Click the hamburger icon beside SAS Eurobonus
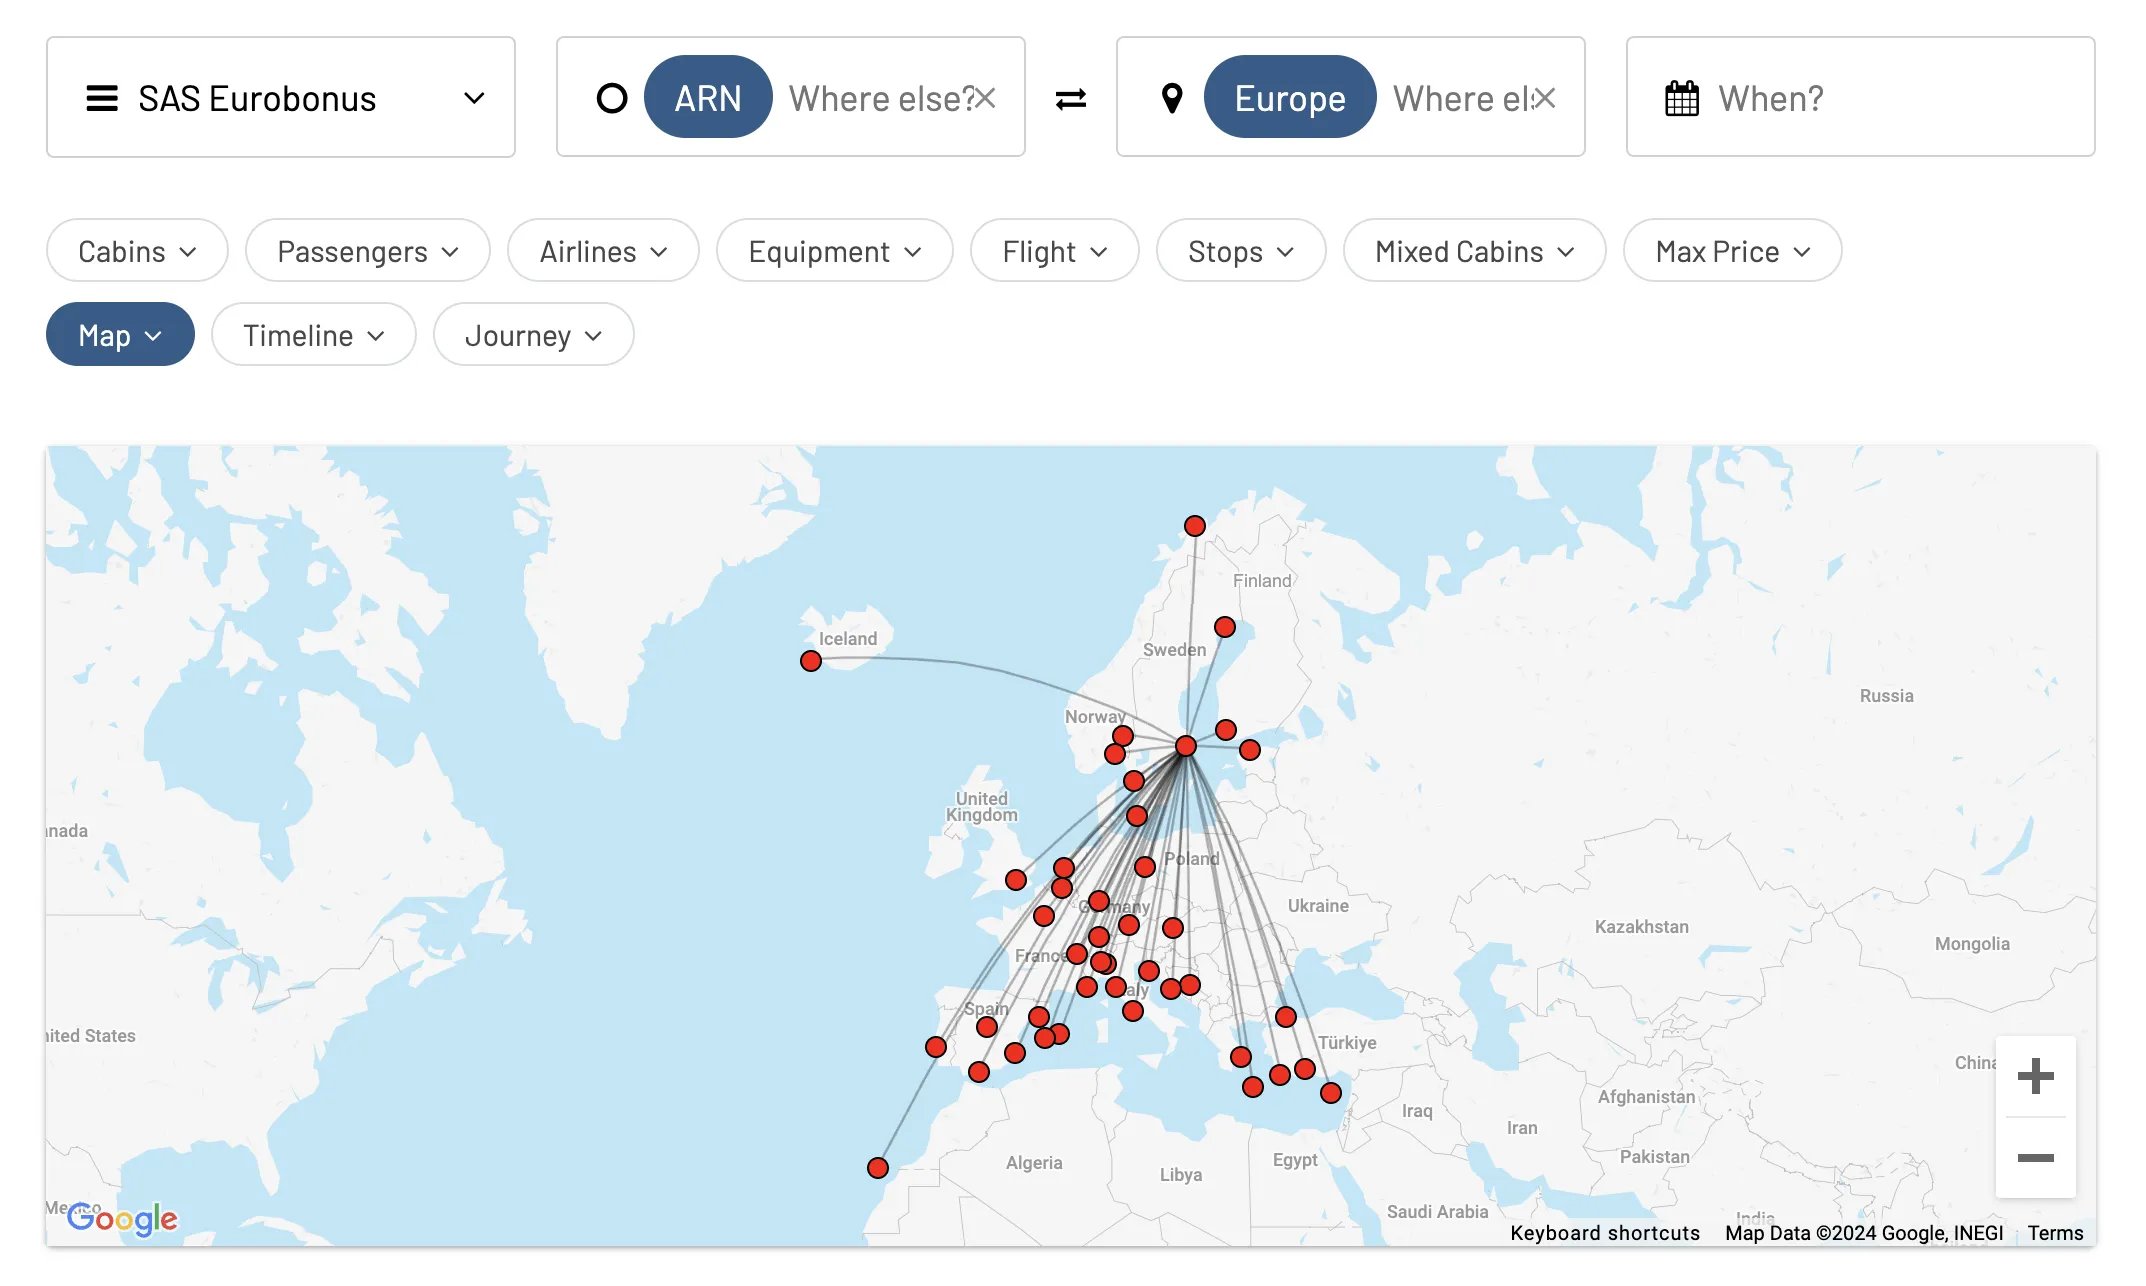The height and width of the screenshot is (1286, 2146). [x=102, y=98]
